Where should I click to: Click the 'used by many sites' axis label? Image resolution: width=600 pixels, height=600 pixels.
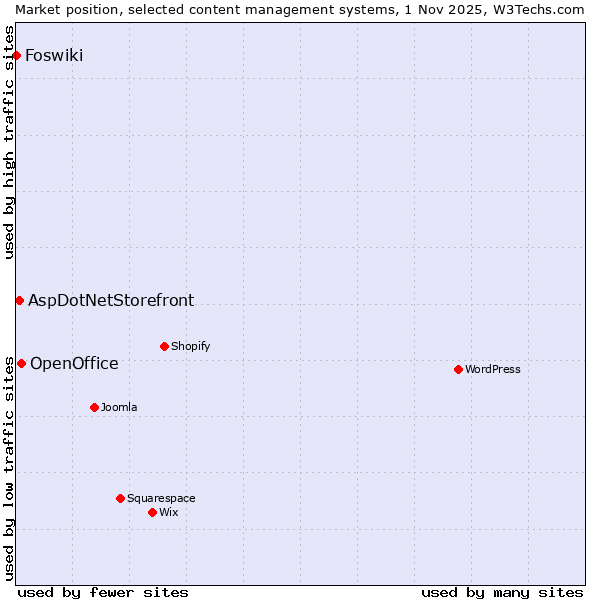pos(502,592)
